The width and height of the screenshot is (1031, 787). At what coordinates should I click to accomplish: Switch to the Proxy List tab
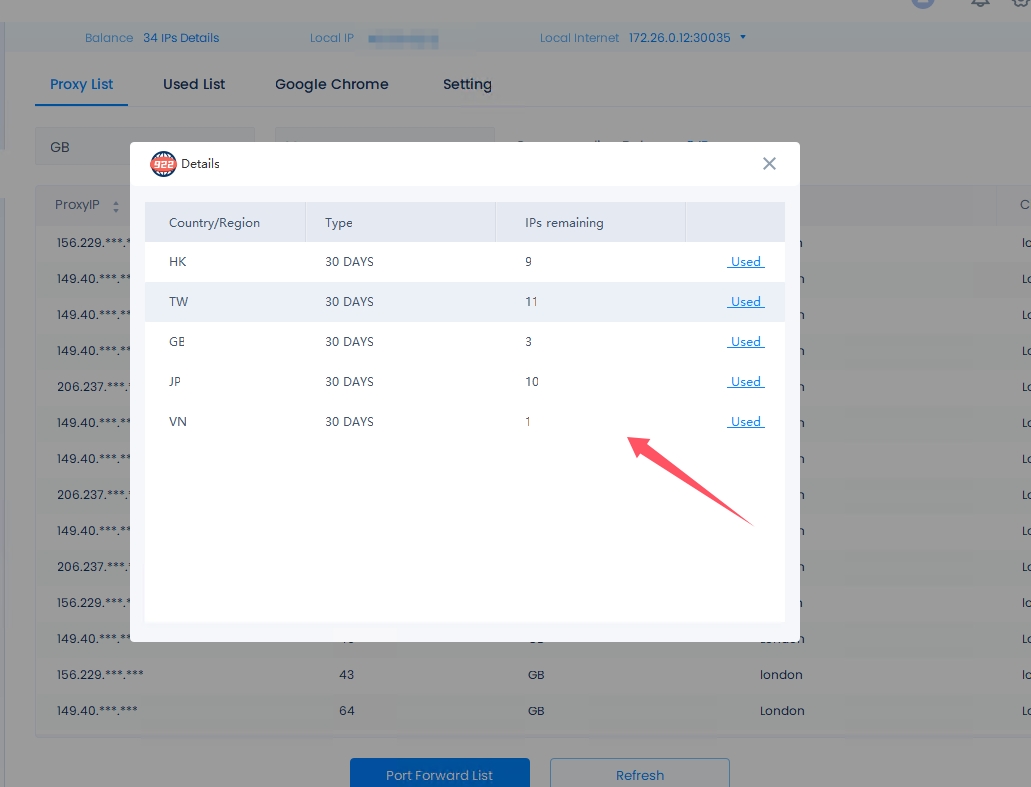pos(82,84)
